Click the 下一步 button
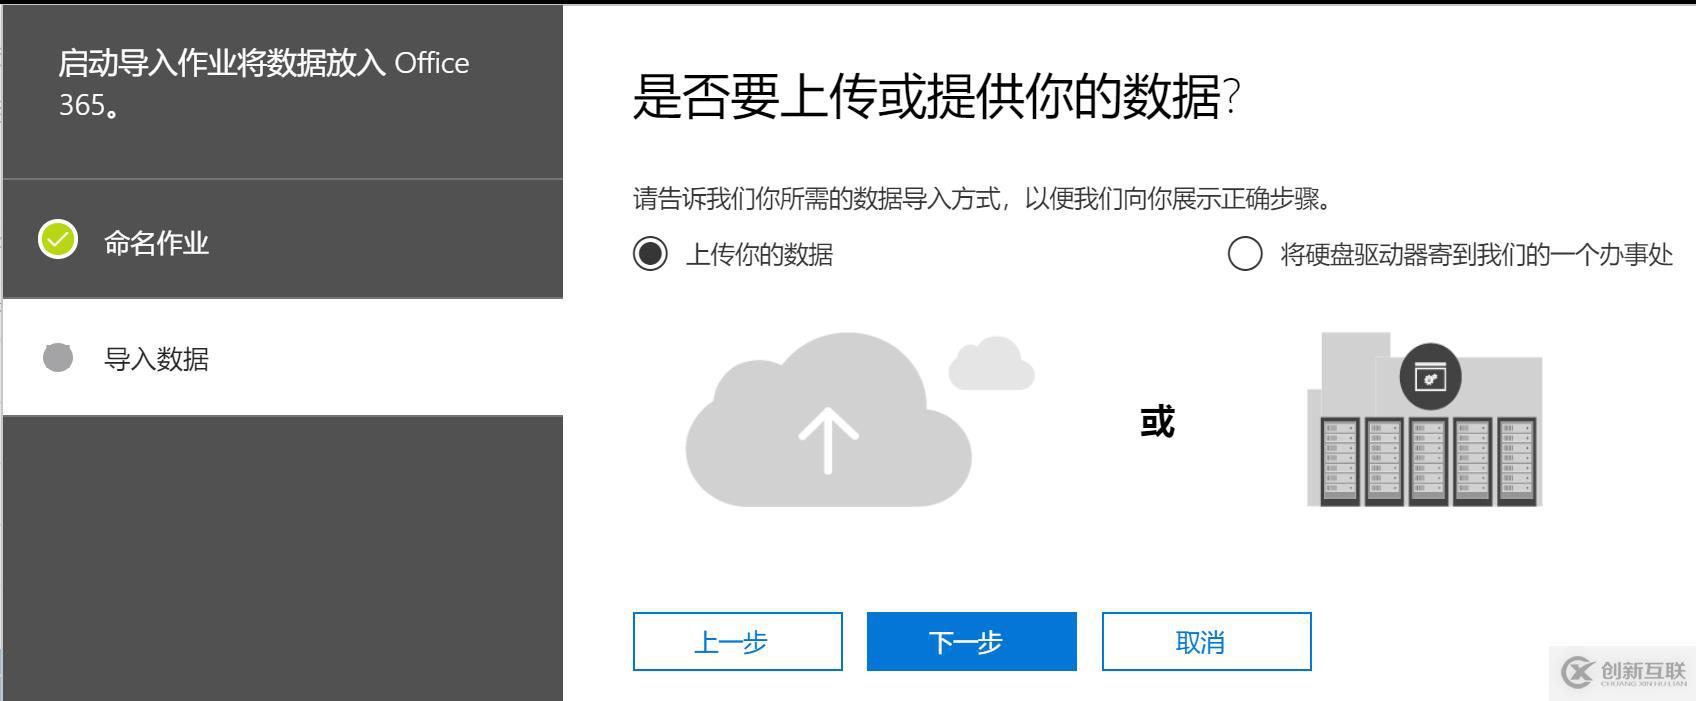 coord(971,641)
